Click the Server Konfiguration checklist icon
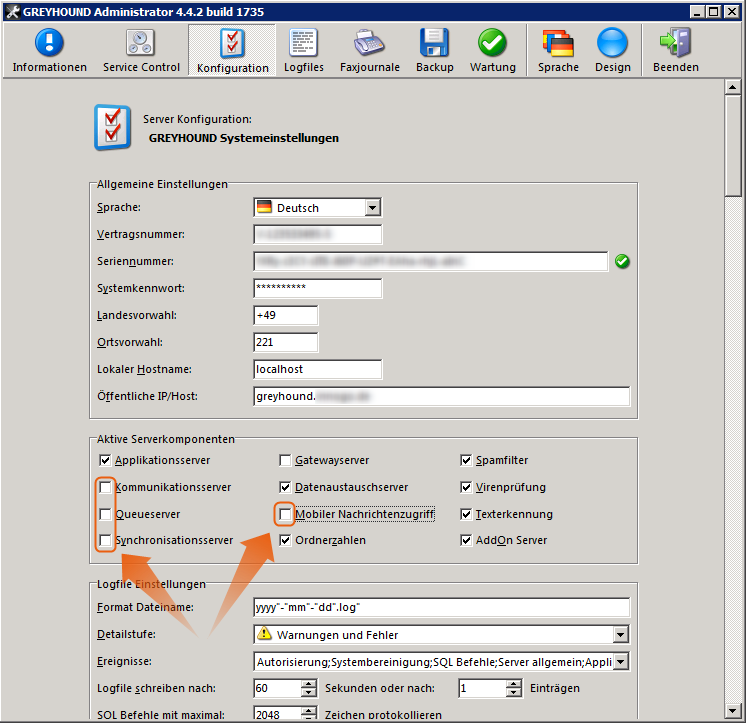 (x=112, y=127)
